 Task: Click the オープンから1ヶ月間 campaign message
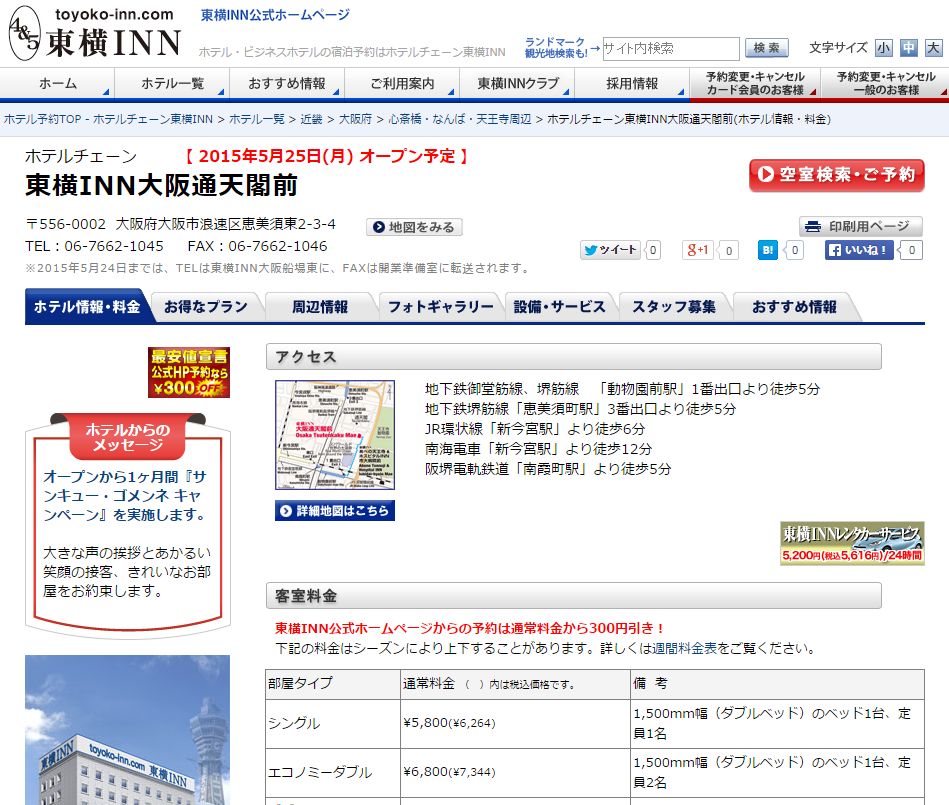point(125,495)
